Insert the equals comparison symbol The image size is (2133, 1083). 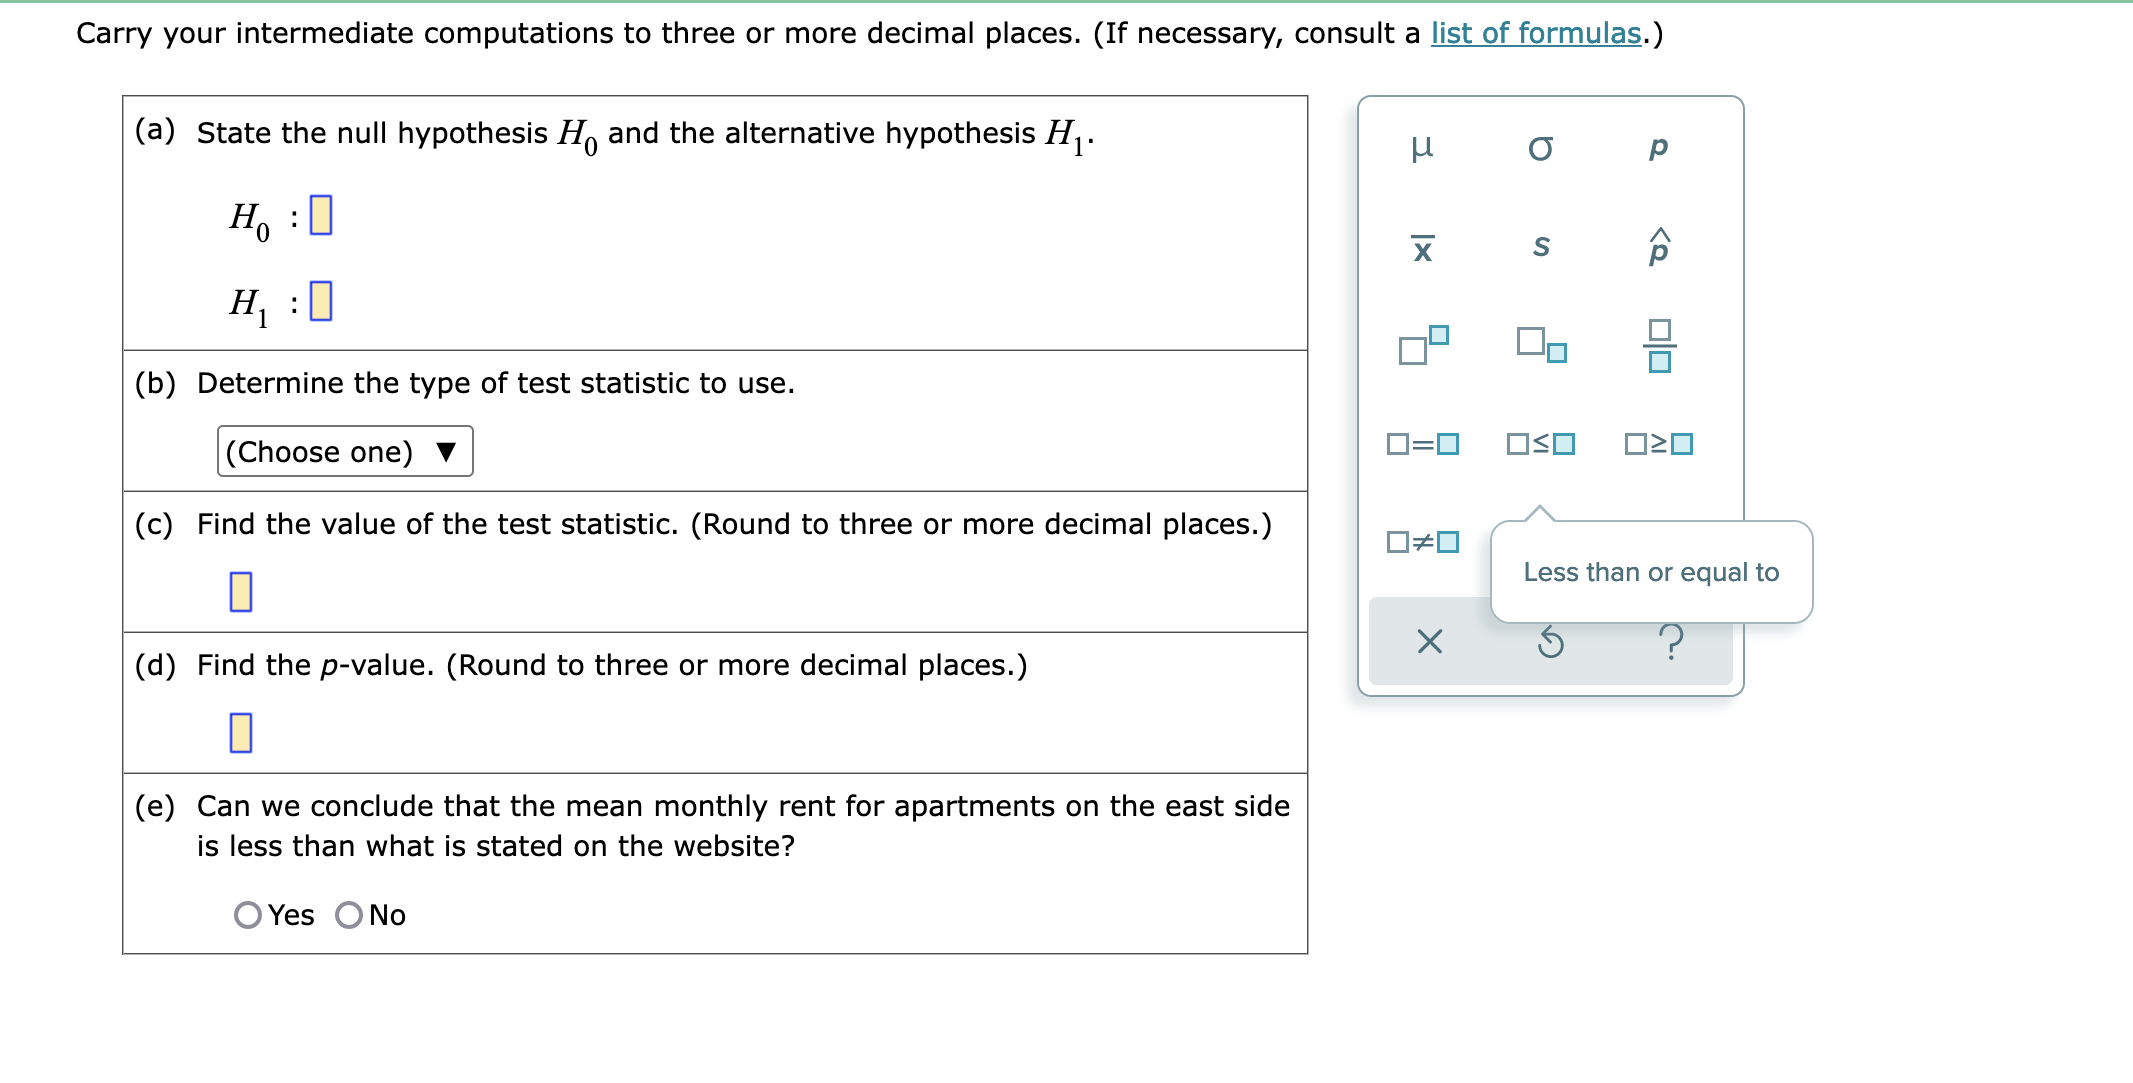click(x=1421, y=445)
